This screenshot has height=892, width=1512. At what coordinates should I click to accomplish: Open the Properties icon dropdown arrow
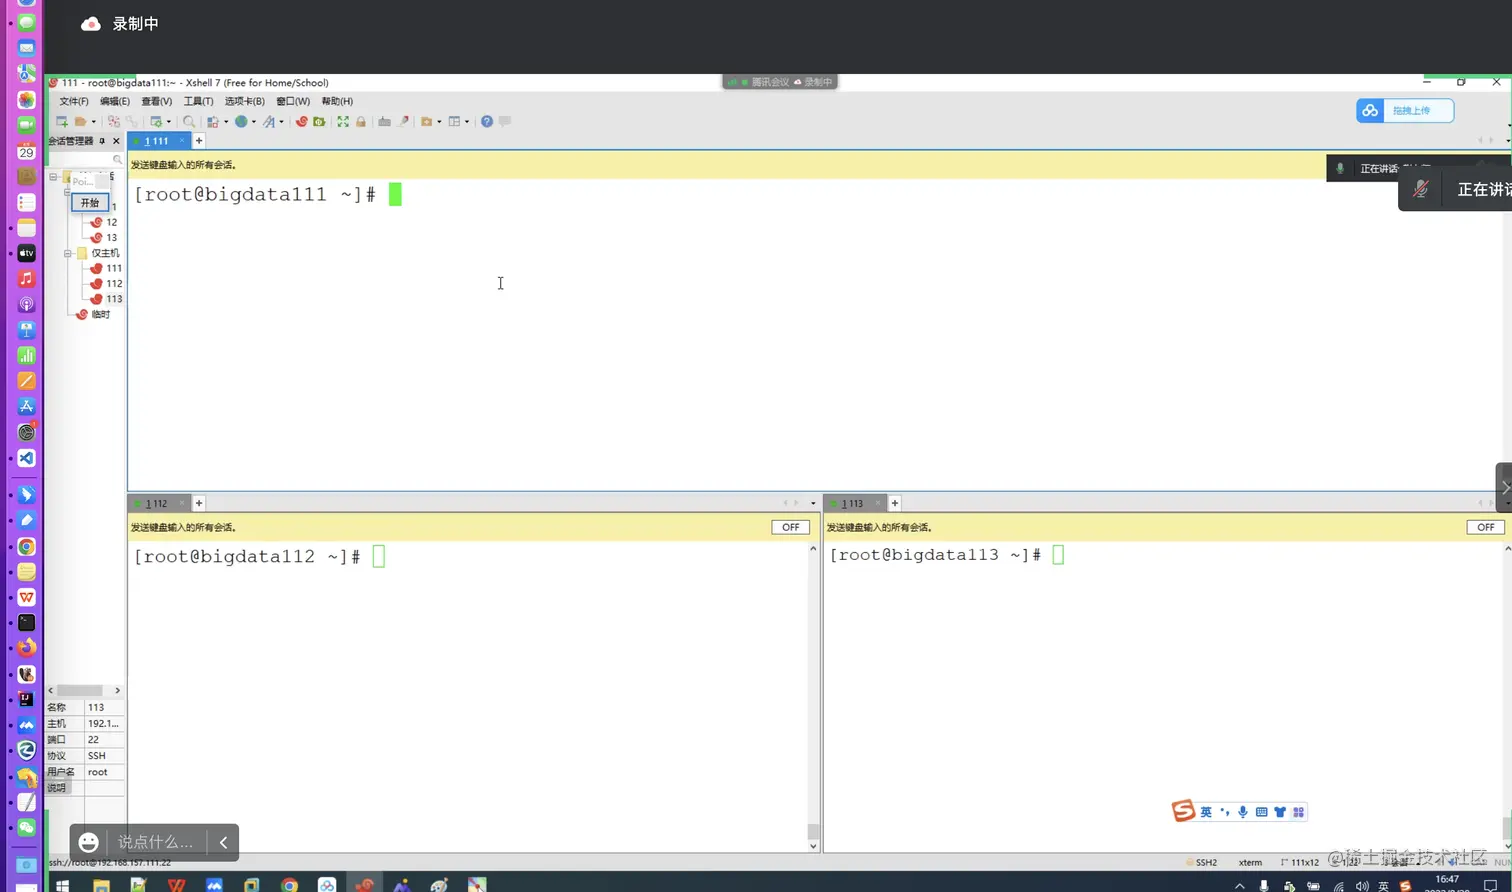click(168, 122)
